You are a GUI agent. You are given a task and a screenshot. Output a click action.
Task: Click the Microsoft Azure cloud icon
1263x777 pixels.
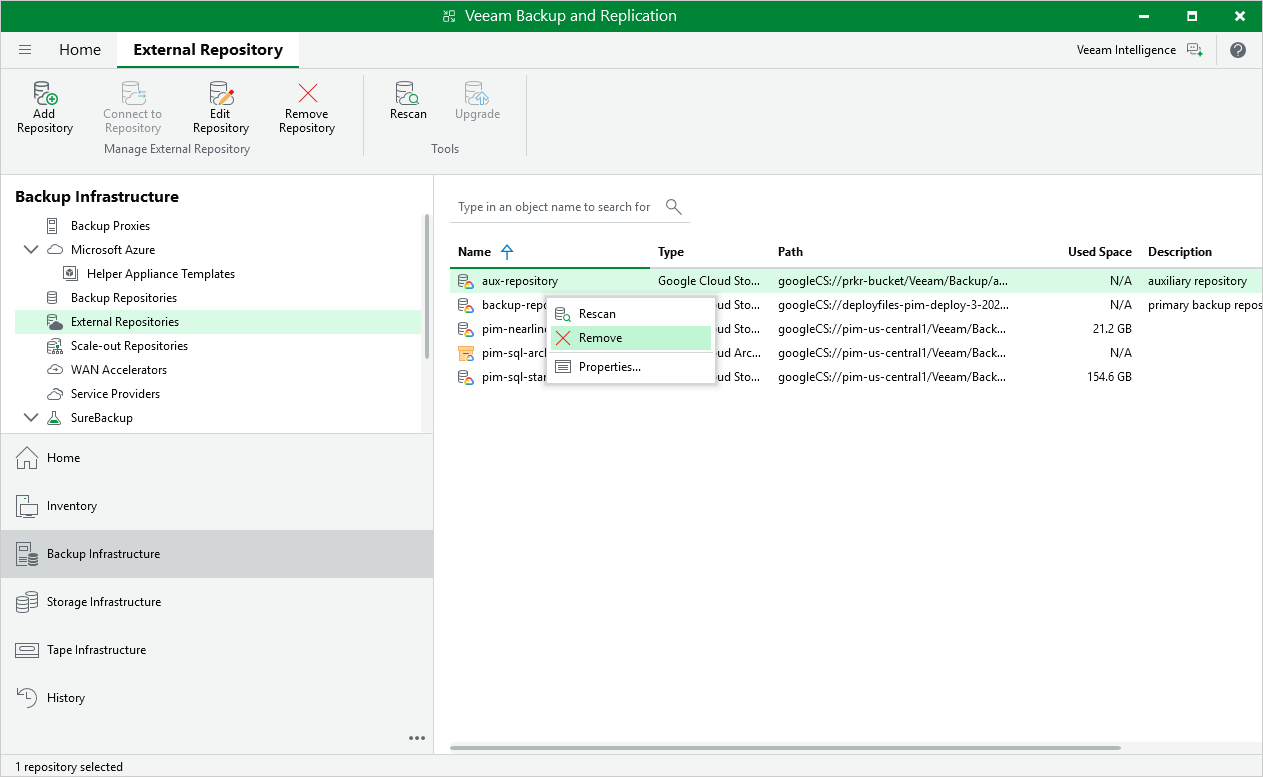click(x=54, y=250)
